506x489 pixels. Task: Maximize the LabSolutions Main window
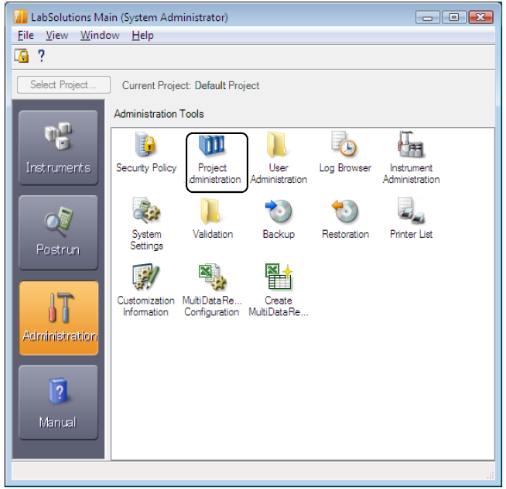(x=454, y=17)
